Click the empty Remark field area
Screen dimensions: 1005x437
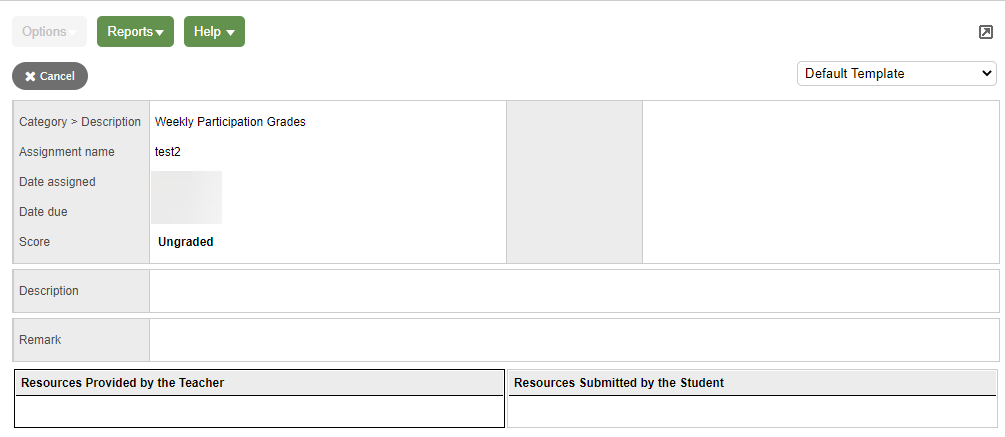tap(573, 340)
